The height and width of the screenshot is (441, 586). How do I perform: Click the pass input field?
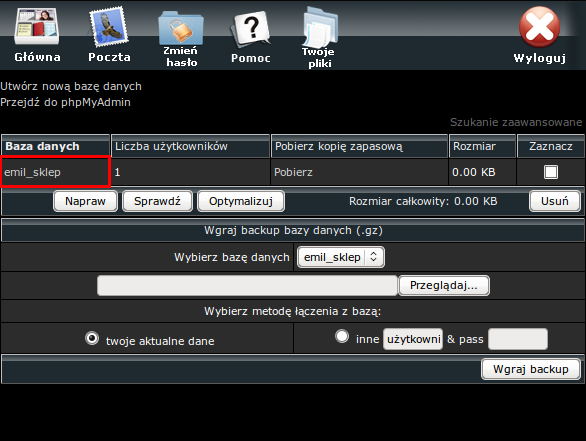(518, 339)
